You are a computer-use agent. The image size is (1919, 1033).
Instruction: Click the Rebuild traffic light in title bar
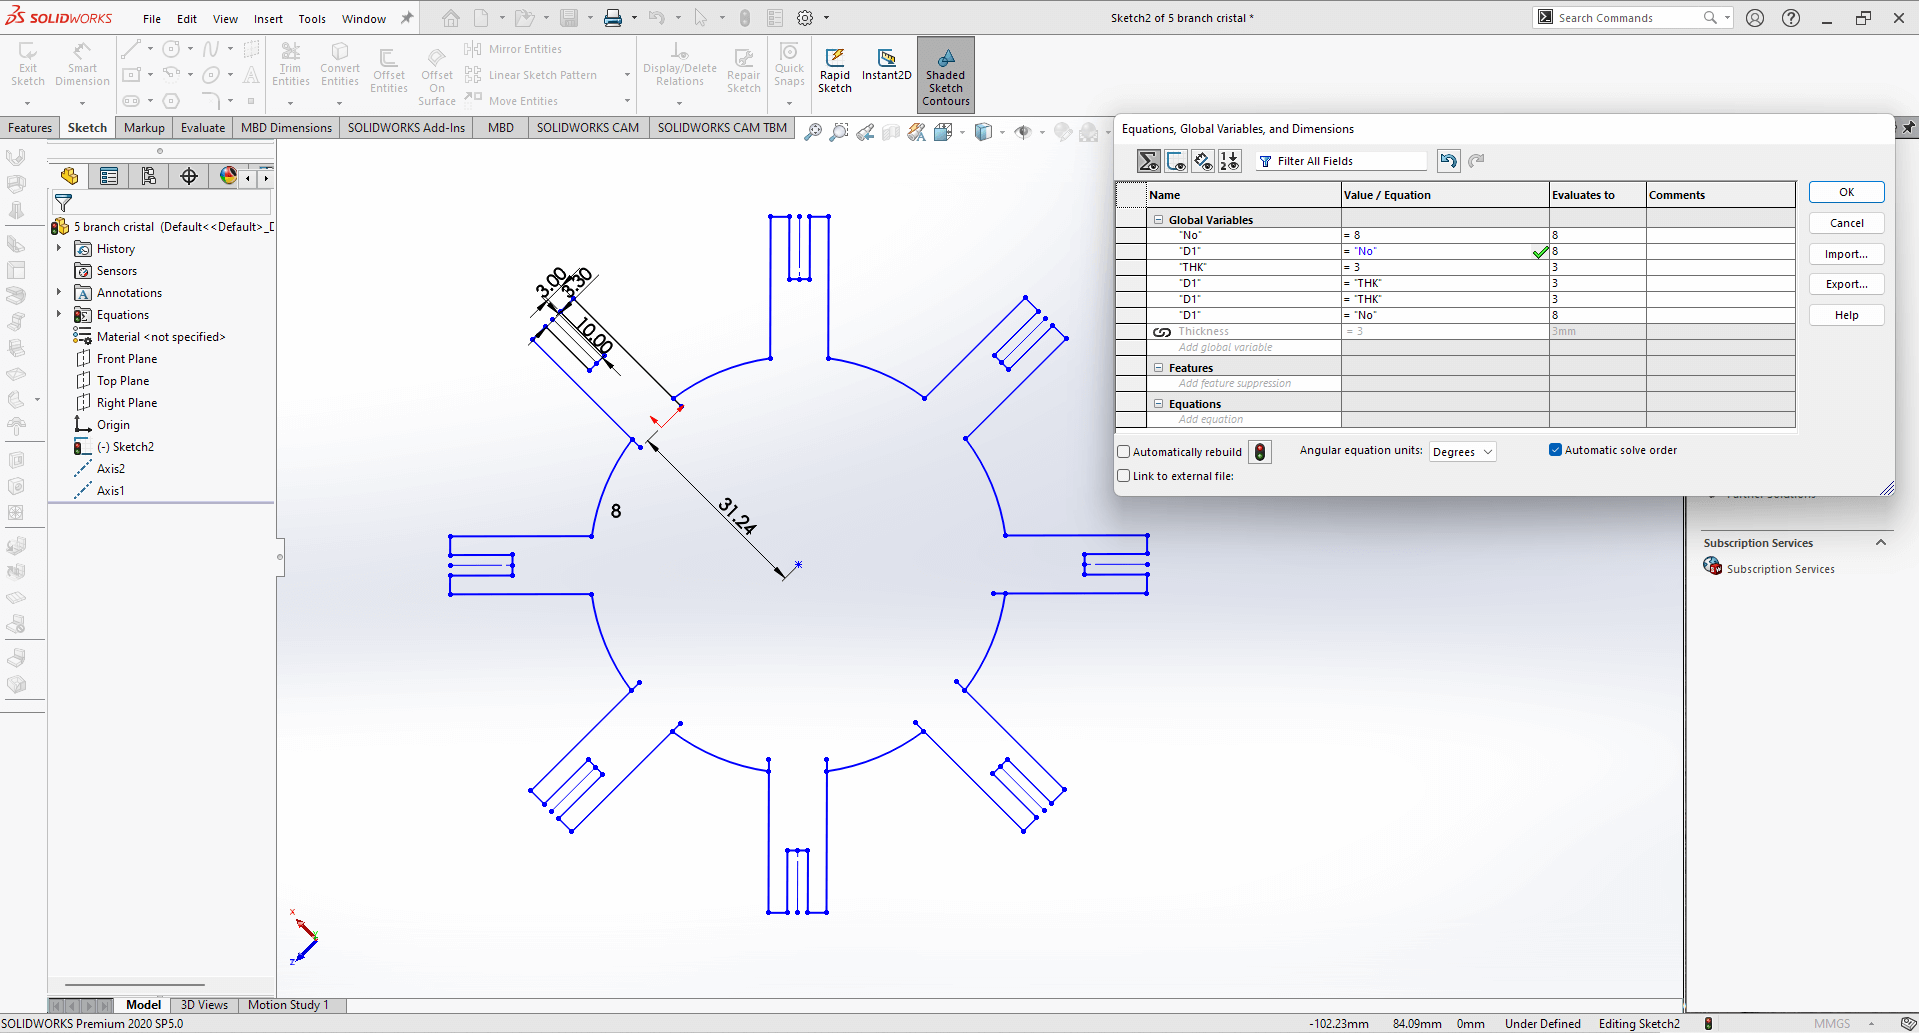(x=745, y=18)
